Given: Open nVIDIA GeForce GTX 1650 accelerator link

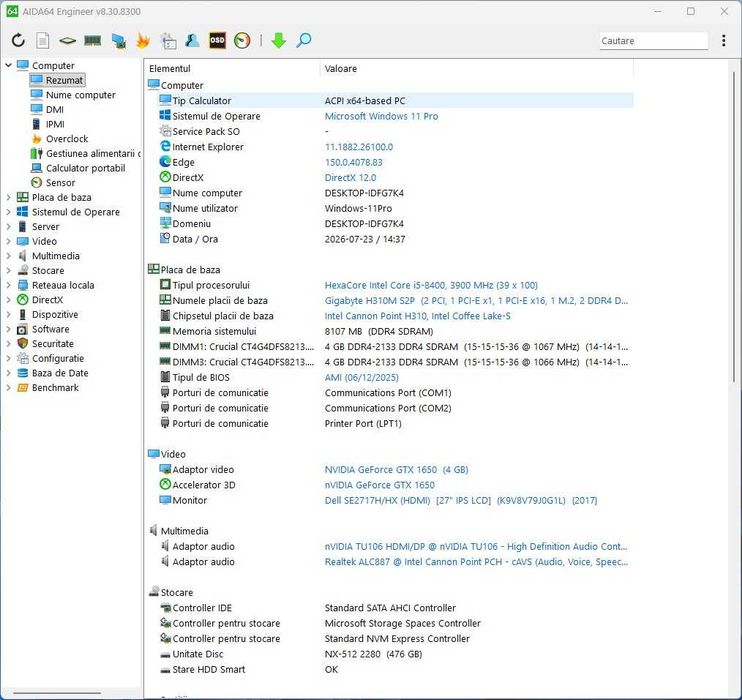Looking at the screenshot, I should click(x=380, y=485).
